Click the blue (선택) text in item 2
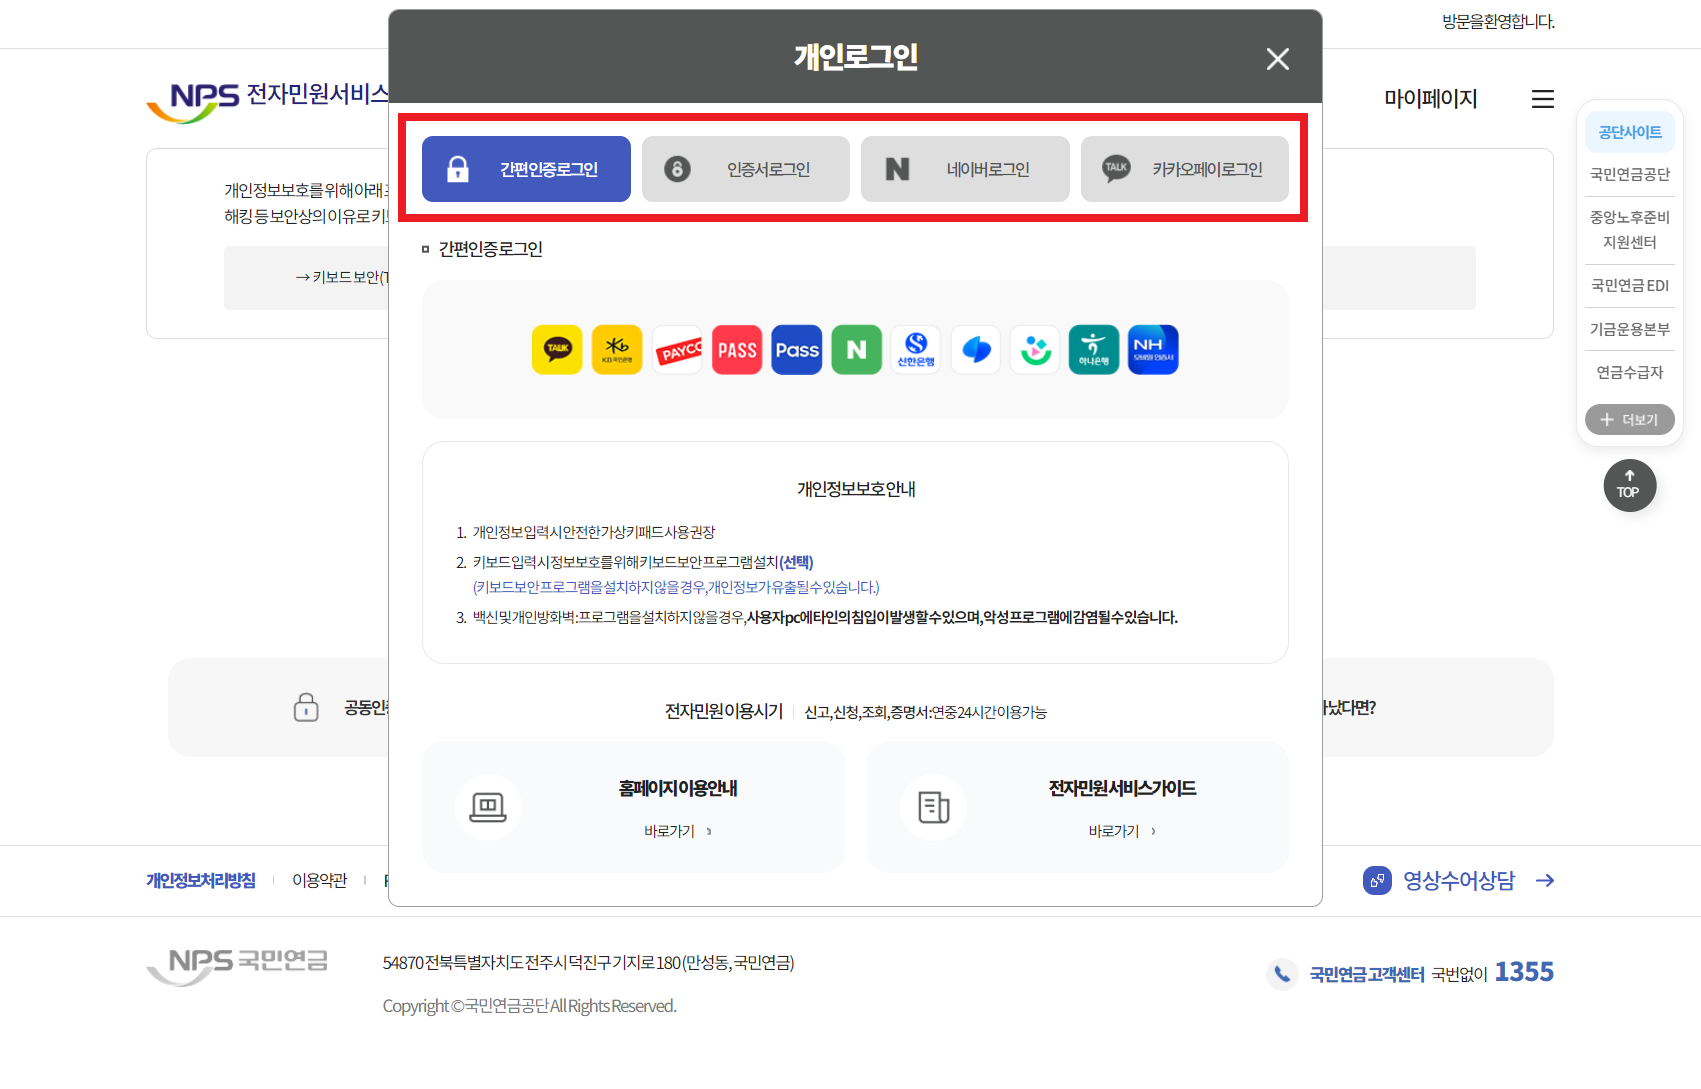Viewport: 1701px width, 1089px height. coord(796,562)
